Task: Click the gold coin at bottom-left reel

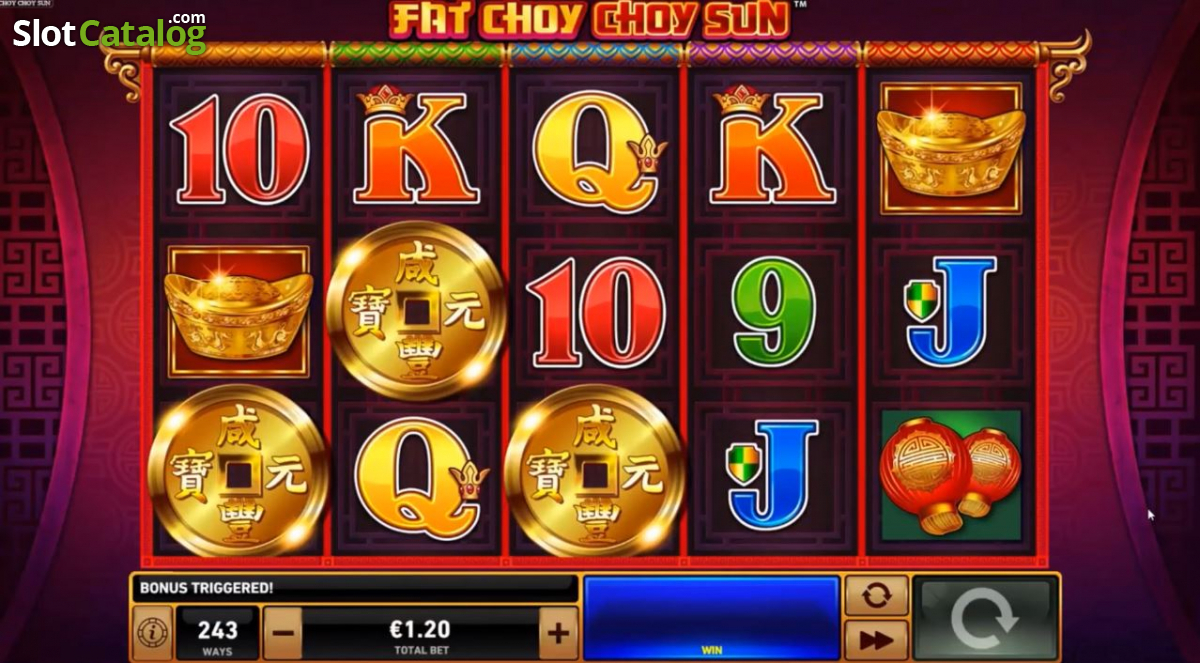Action: click(237, 469)
